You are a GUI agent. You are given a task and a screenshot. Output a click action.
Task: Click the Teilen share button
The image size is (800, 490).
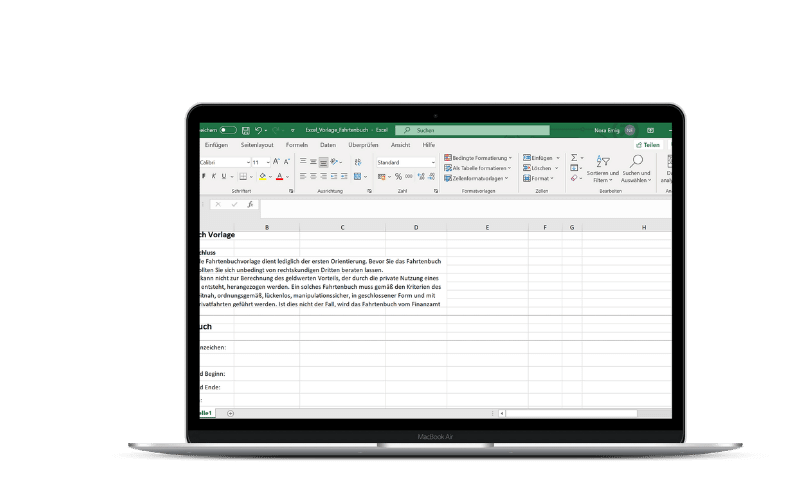coord(648,145)
